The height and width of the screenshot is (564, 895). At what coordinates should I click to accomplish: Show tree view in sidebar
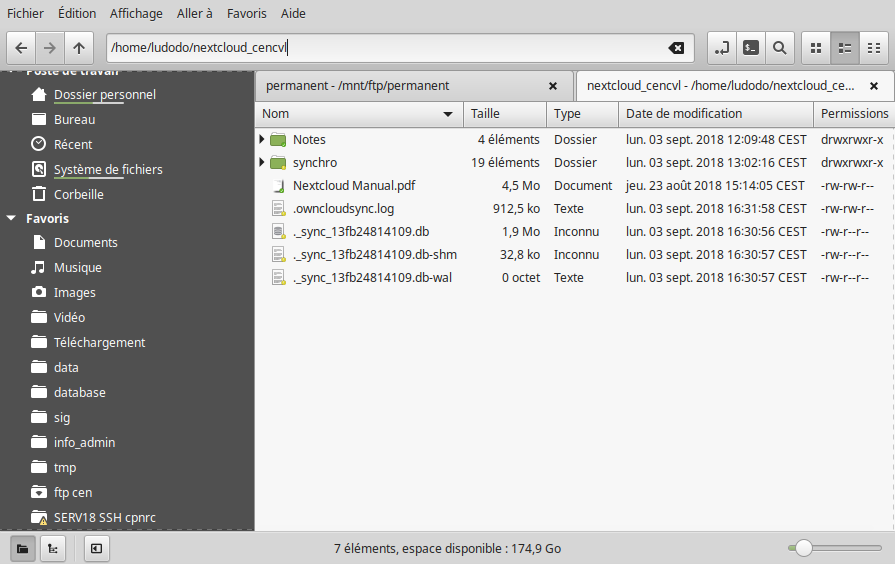[52, 548]
